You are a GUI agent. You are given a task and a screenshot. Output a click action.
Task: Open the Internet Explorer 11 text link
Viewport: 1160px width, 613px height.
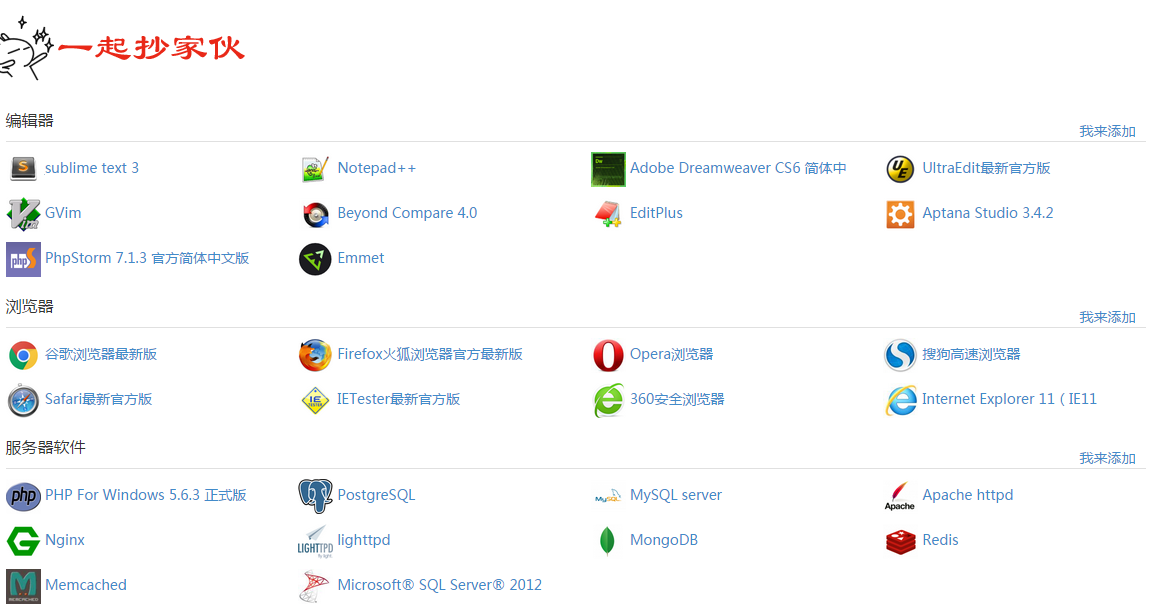click(x=1009, y=399)
